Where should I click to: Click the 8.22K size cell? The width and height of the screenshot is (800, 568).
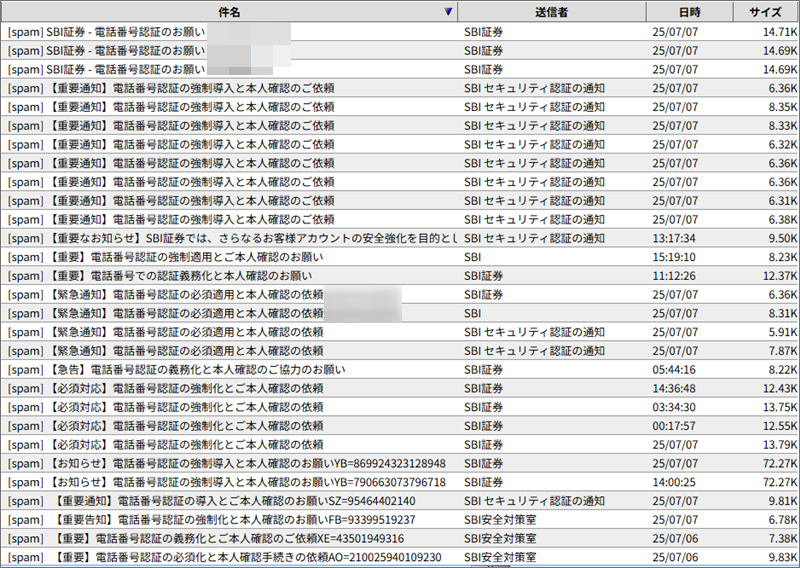point(783,370)
